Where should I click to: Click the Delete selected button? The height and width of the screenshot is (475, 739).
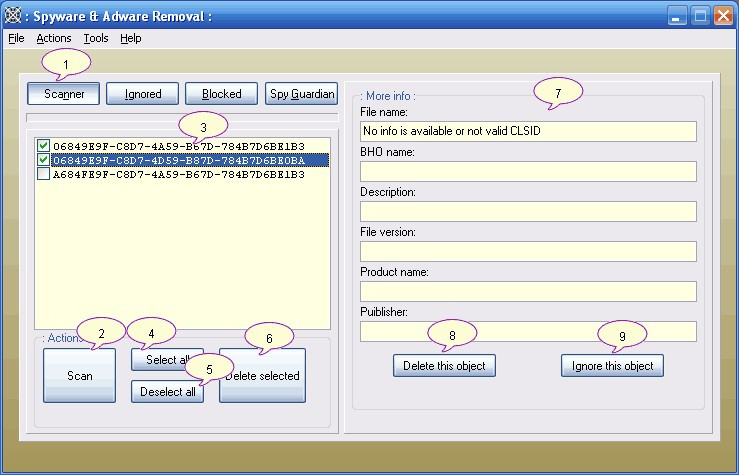[263, 376]
